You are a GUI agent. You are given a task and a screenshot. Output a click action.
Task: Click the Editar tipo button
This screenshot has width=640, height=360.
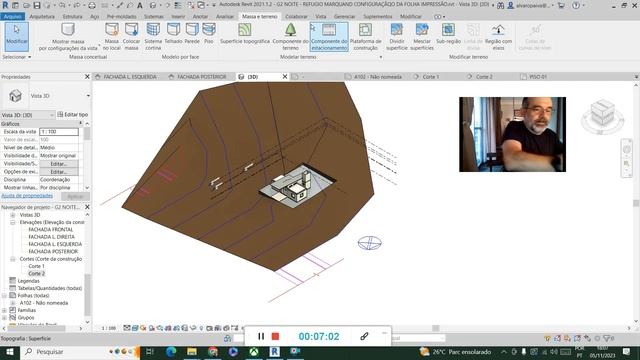click(x=73, y=115)
